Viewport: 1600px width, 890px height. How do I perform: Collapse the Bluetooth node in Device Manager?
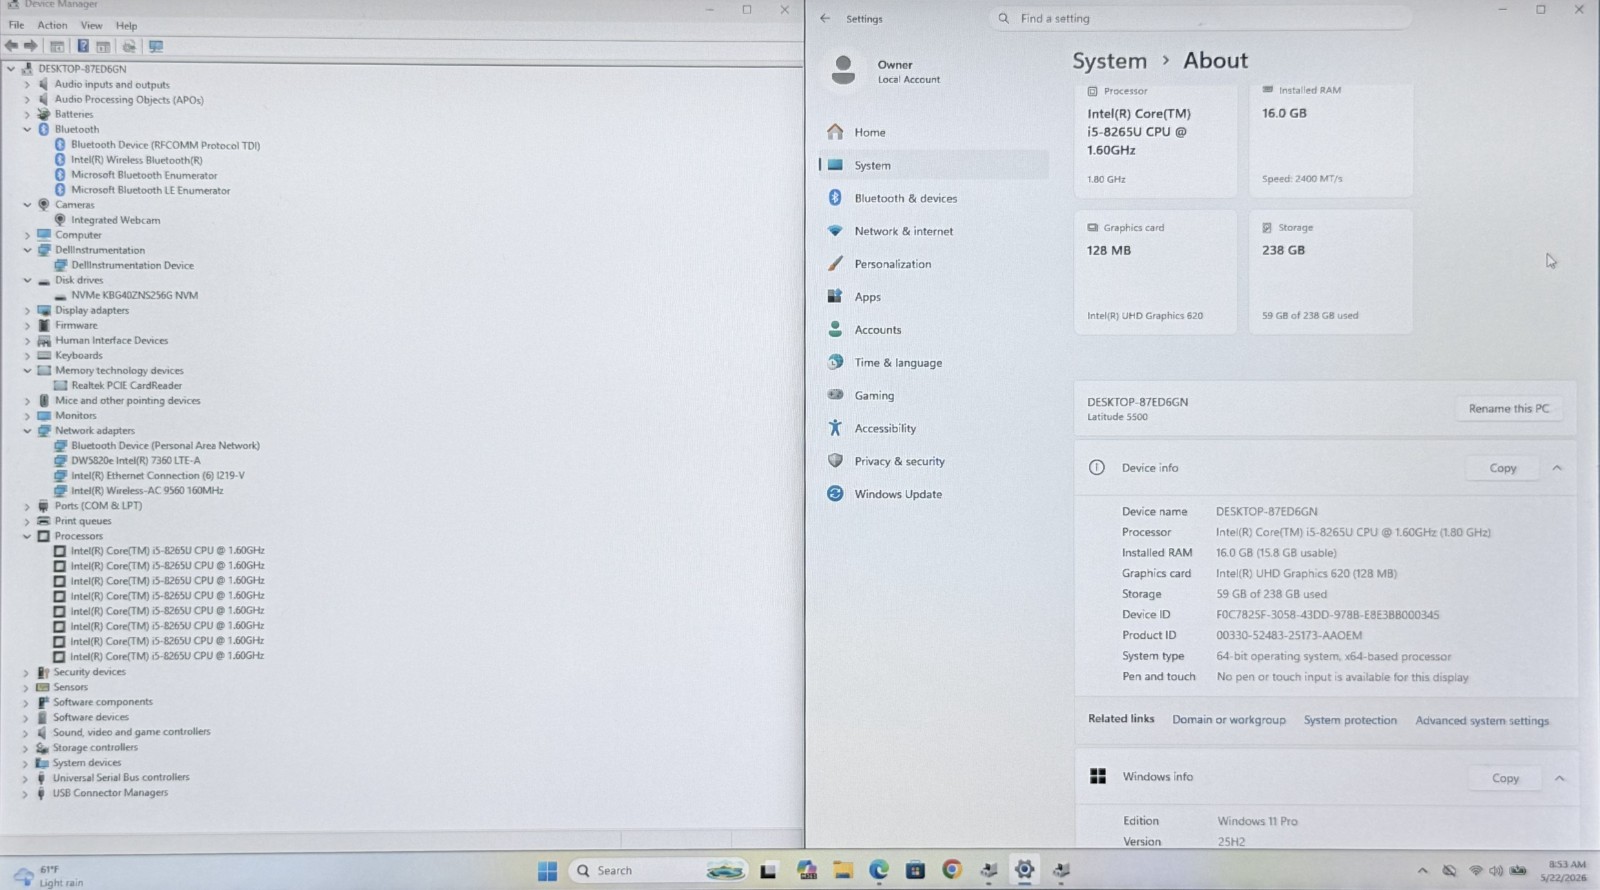[x=27, y=130]
